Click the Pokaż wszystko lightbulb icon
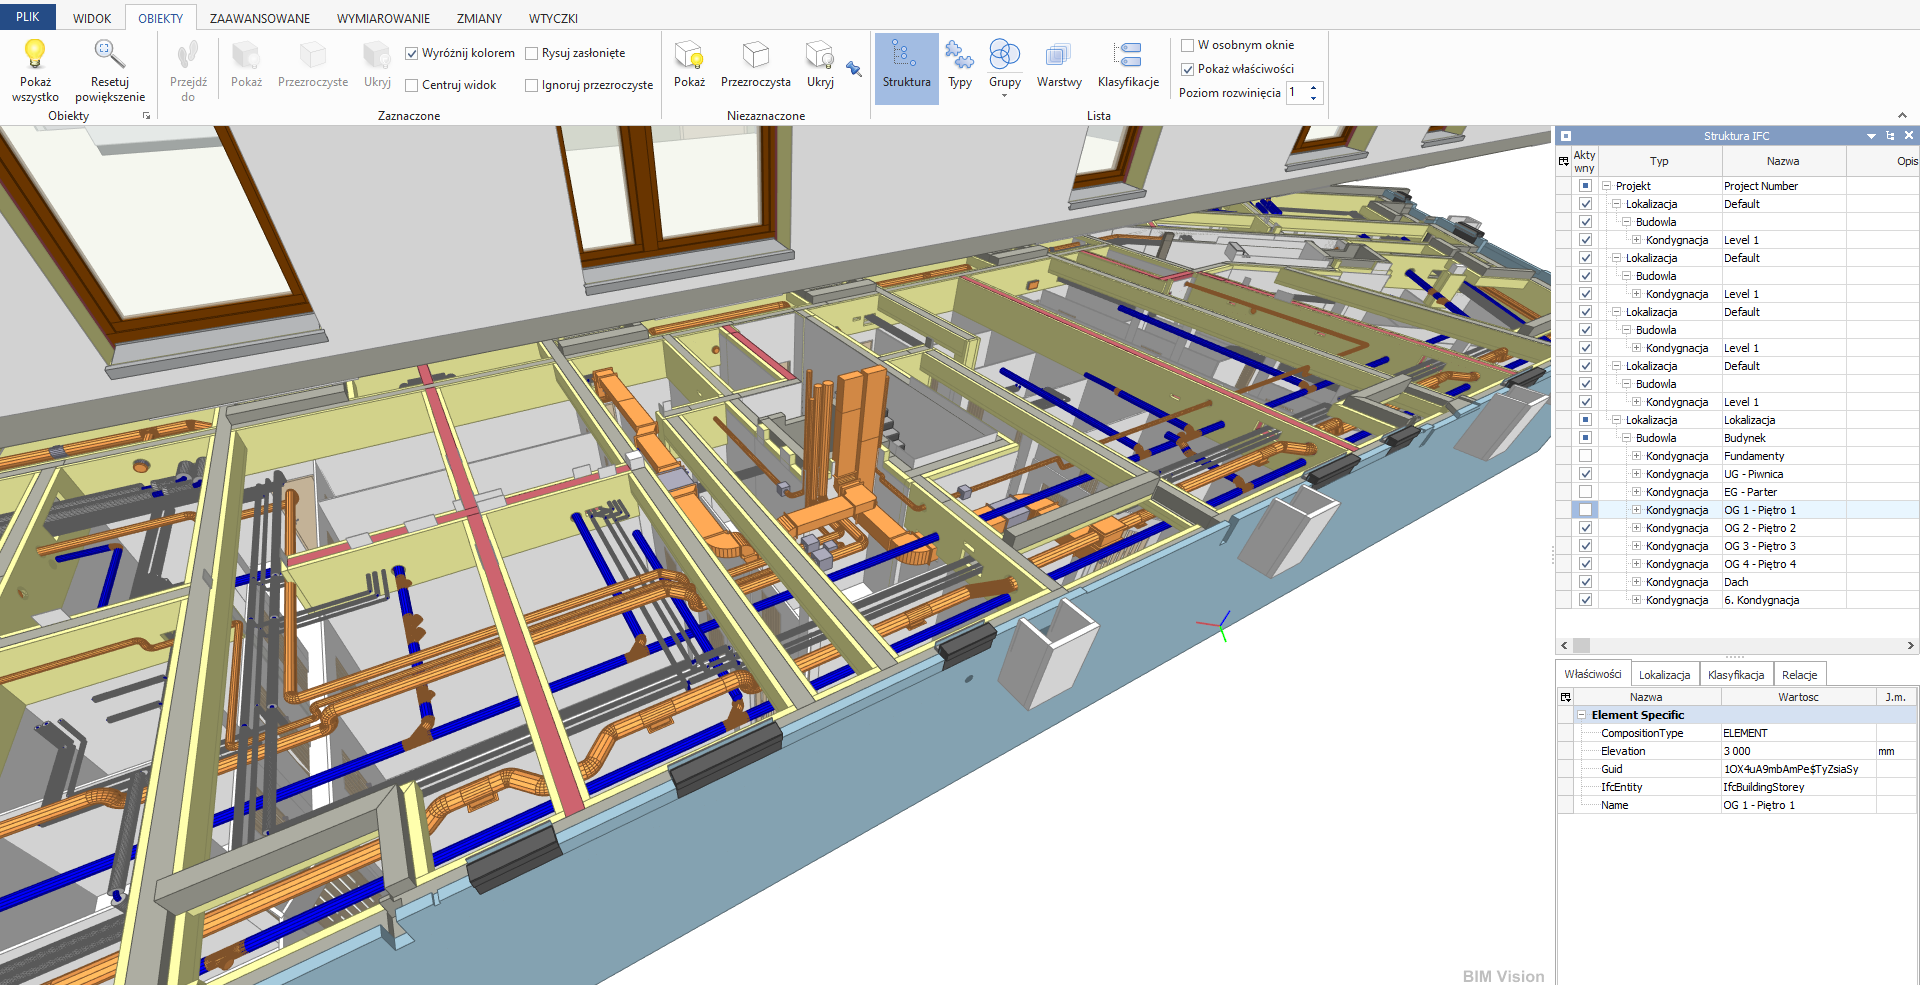1920x985 pixels. (35, 54)
